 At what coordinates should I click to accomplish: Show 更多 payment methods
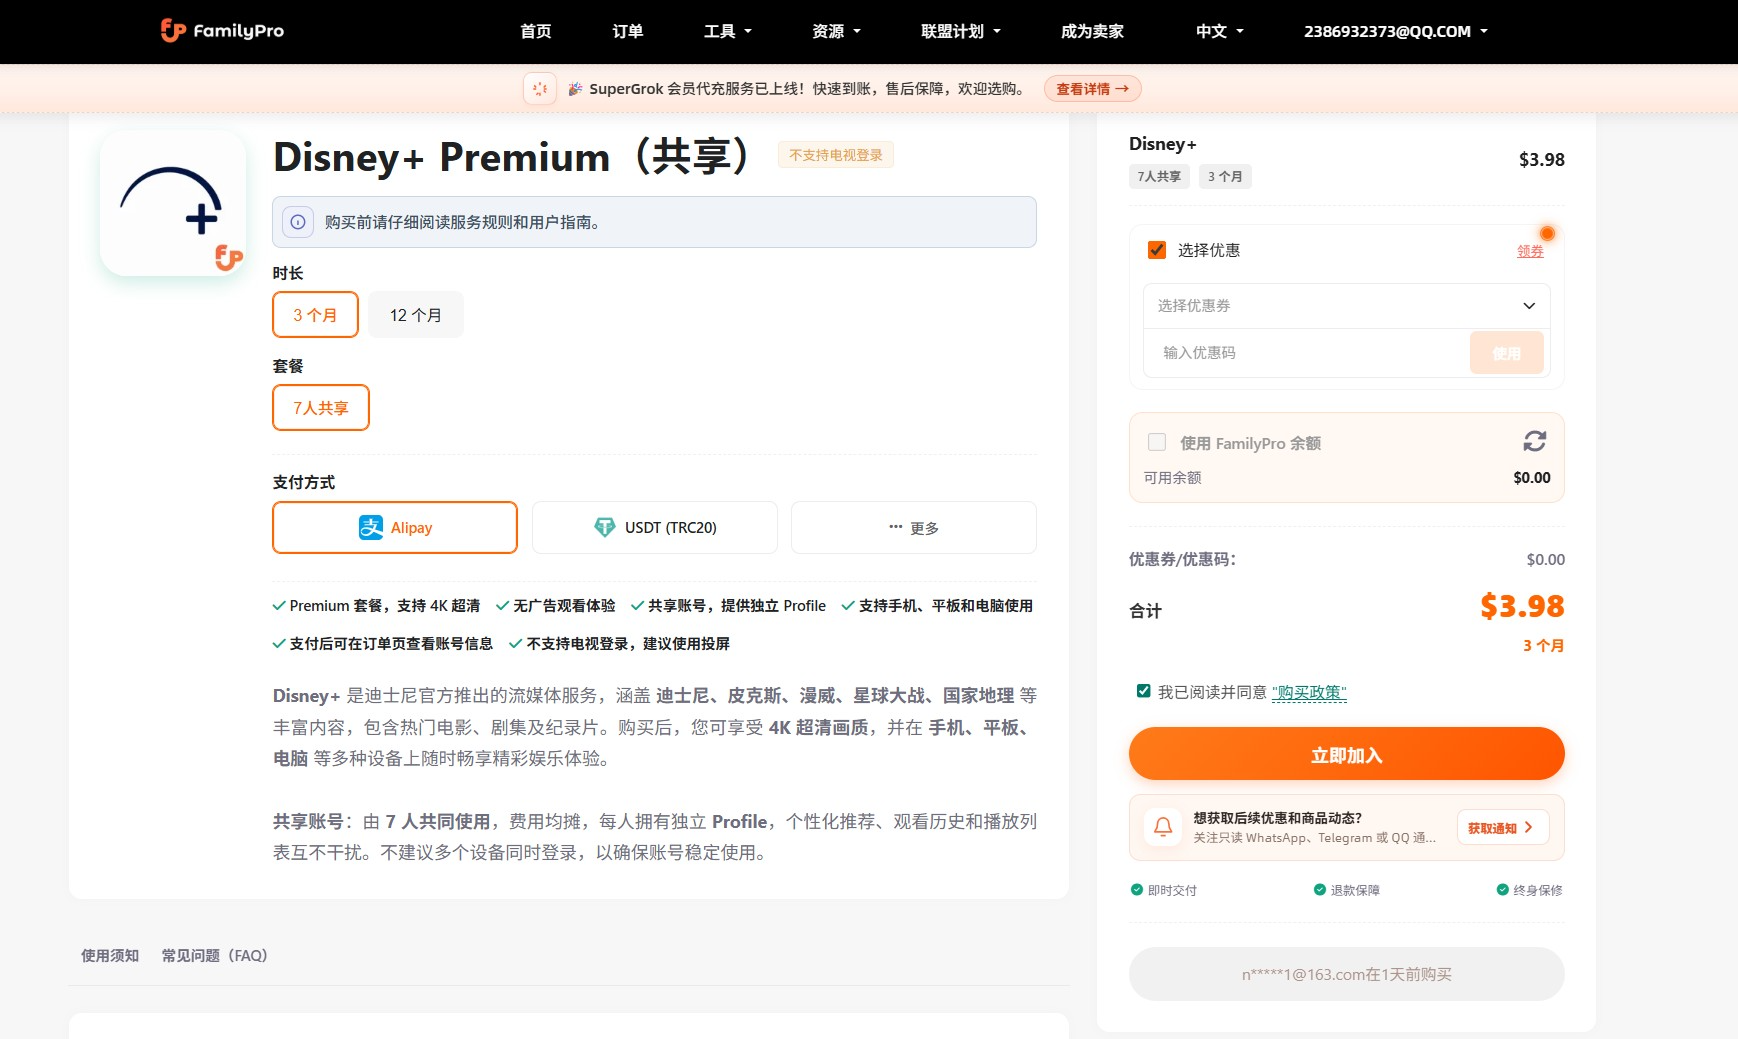[914, 527]
